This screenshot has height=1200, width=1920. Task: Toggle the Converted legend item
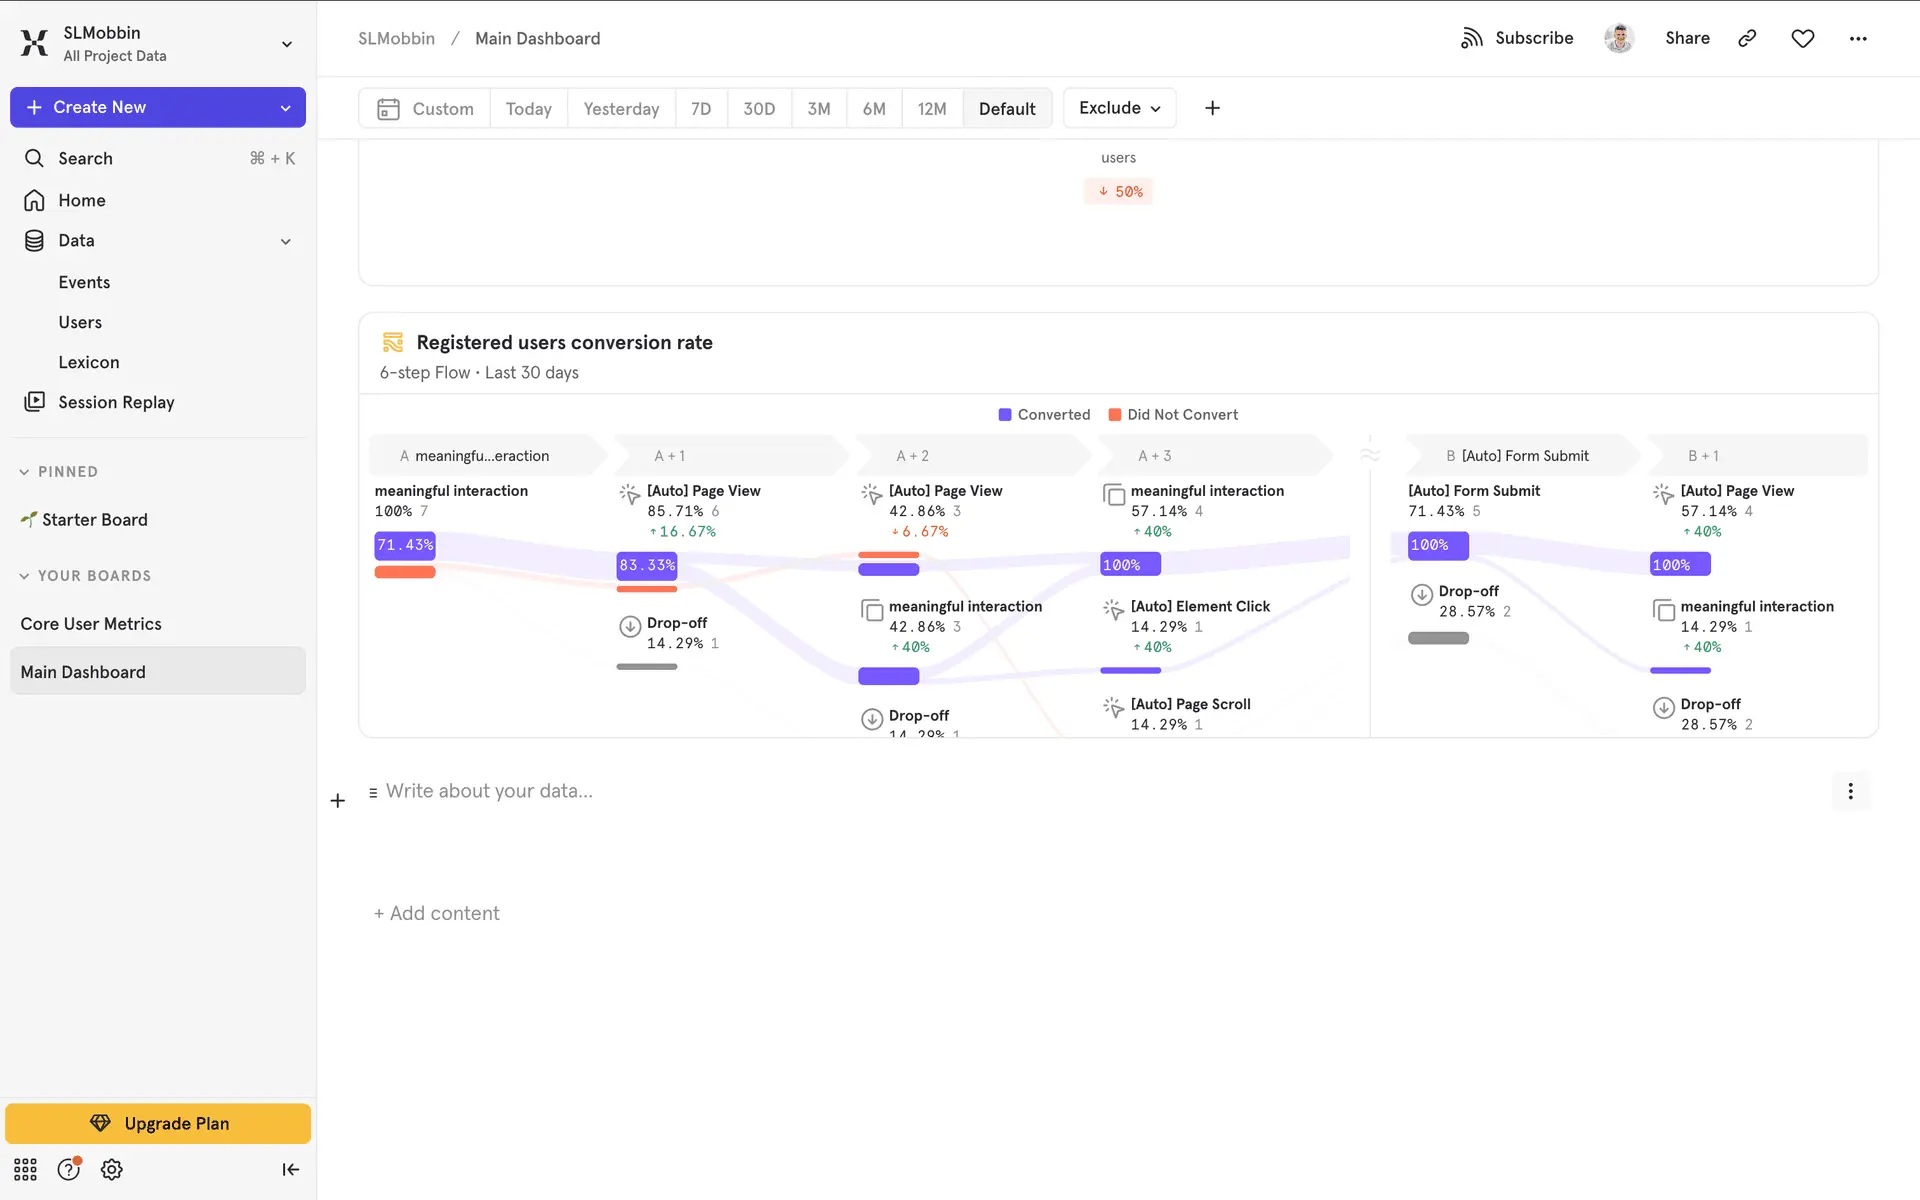1044,415
